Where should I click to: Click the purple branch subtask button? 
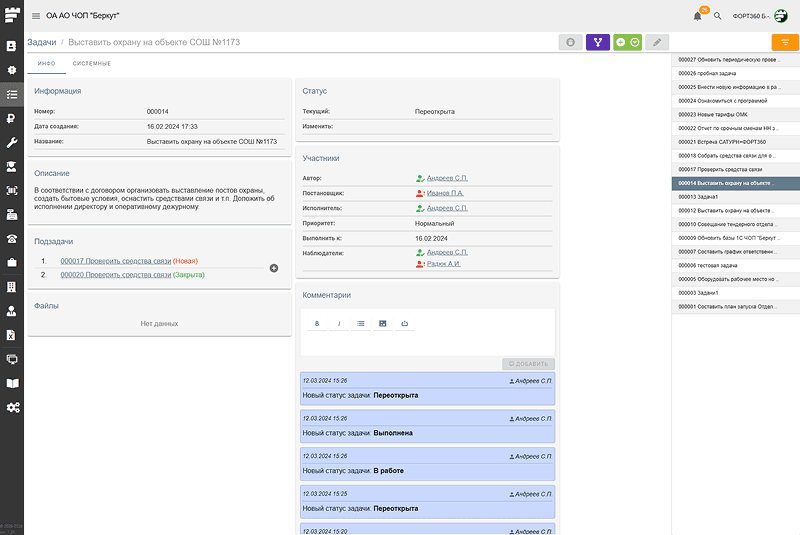(598, 42)
